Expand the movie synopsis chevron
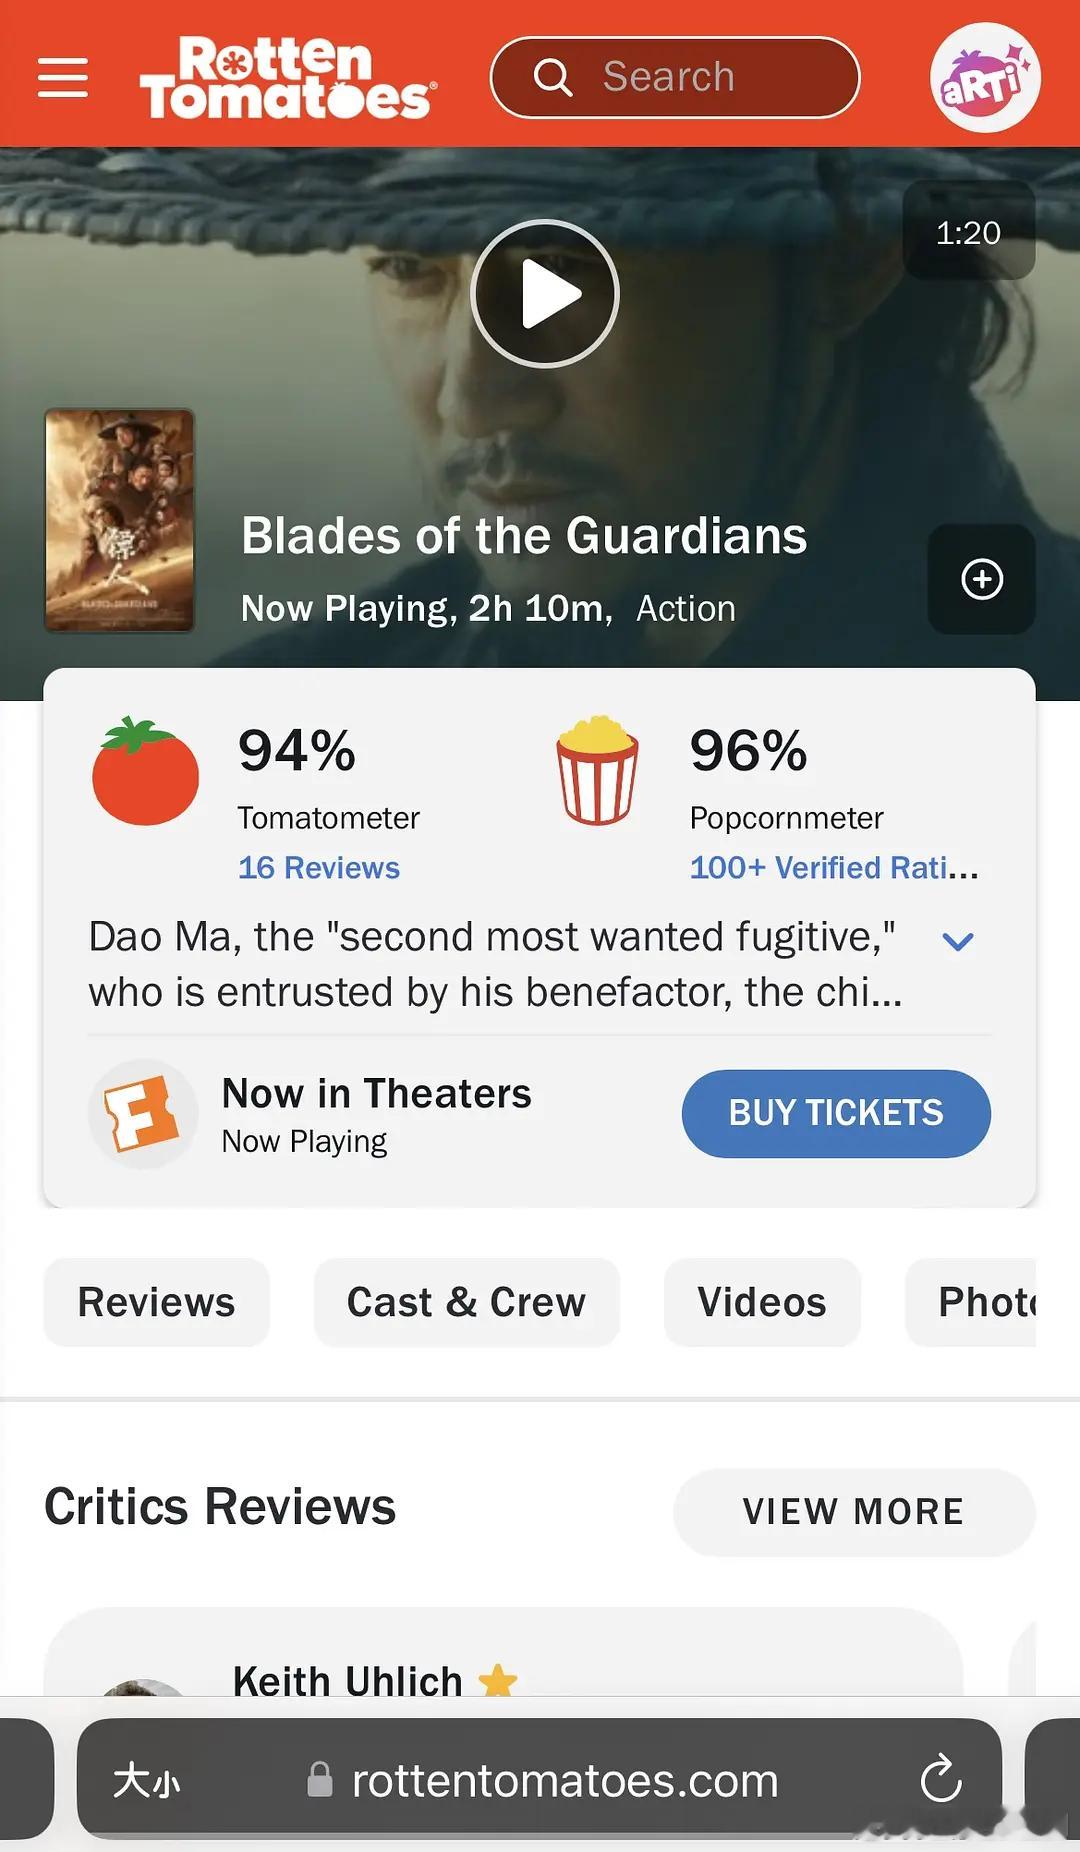 (957, 941)
